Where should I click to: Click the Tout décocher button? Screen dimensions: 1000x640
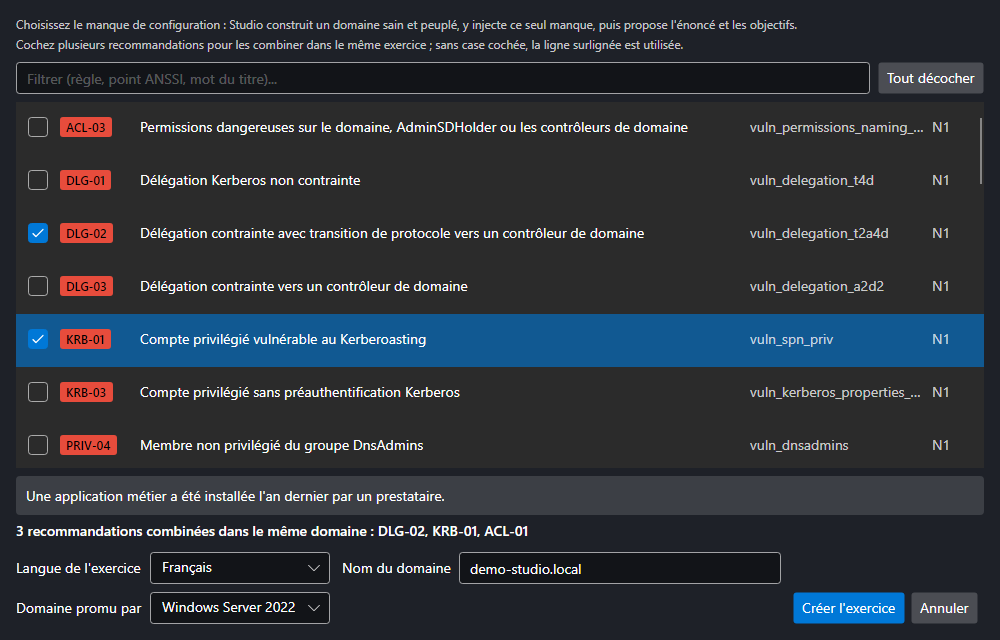tap(930, 78)
